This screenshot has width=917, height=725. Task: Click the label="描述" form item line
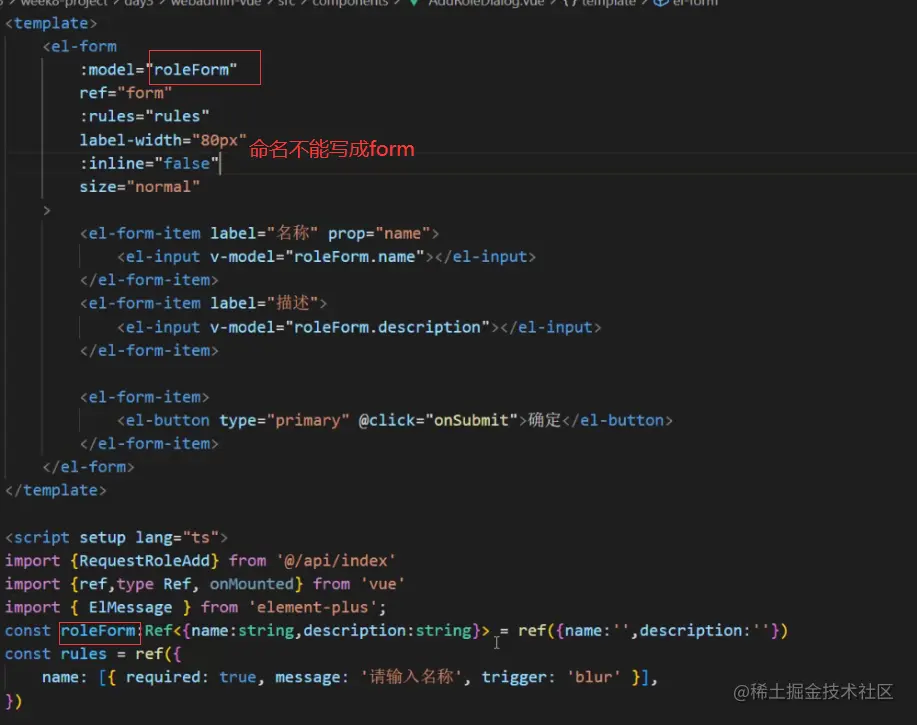point(204,303)
